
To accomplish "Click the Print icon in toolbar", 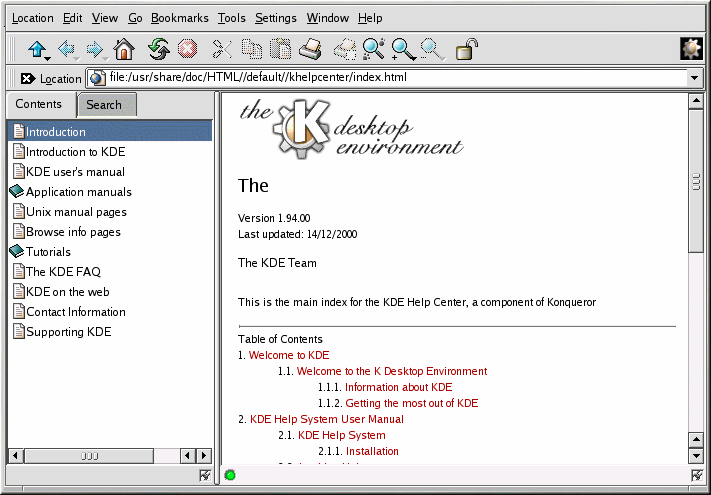I will tap(311, 48).
